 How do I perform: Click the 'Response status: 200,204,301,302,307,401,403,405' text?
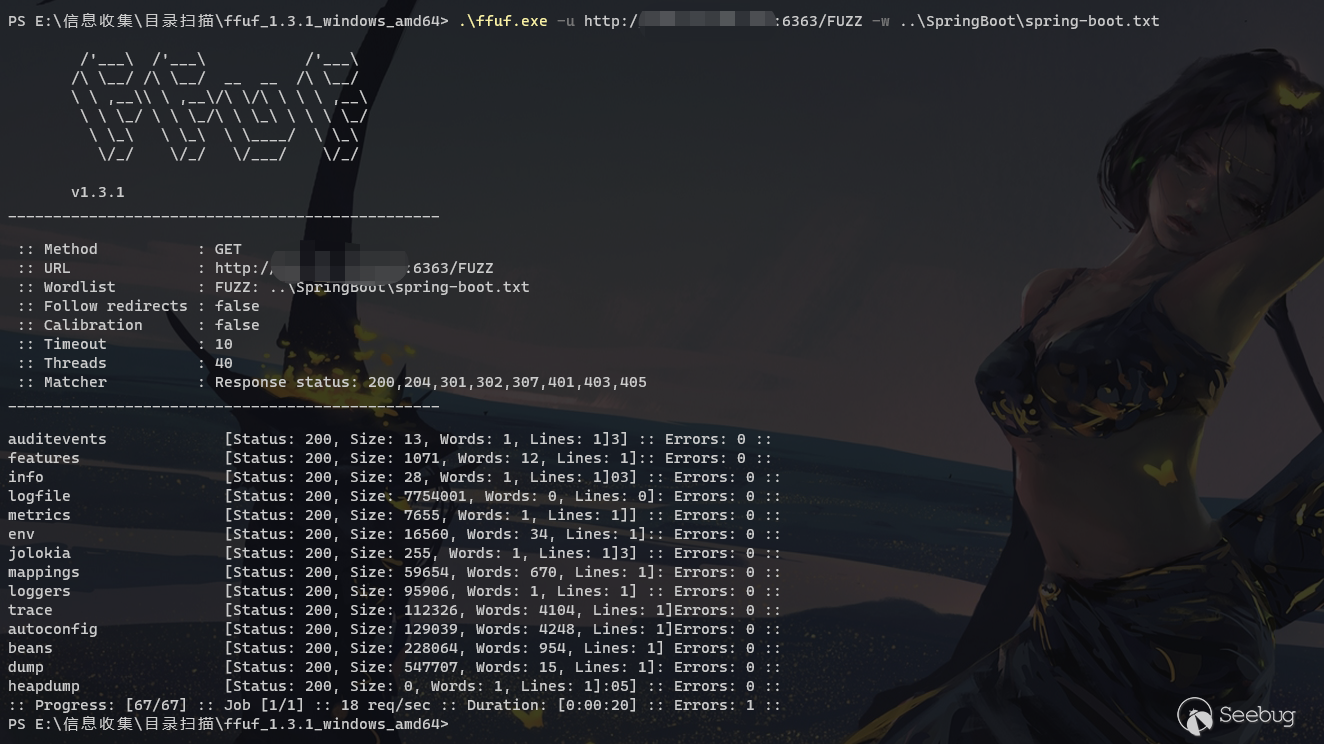pyautogui.click(x=431, y=382)
